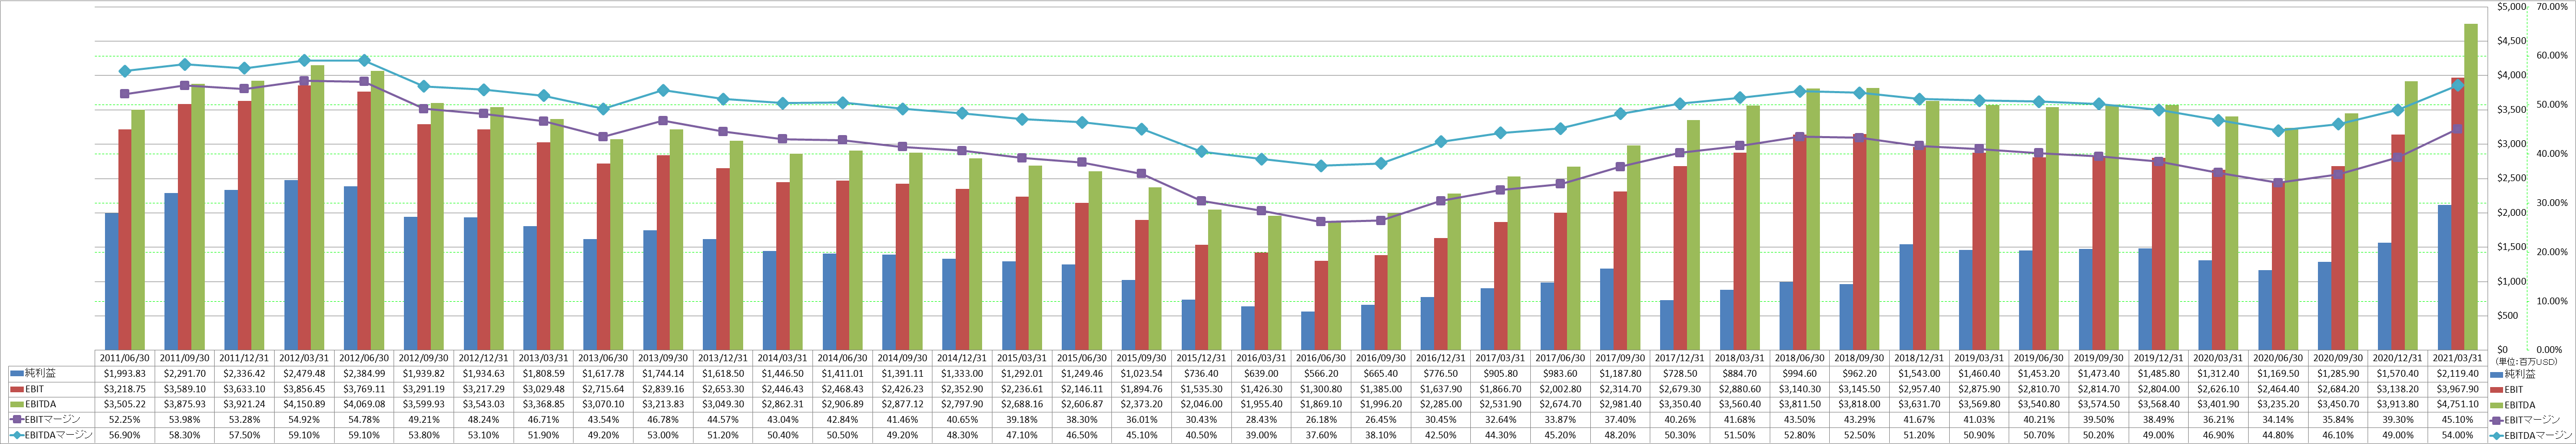Select EBITDA margin value 37.60%

tap(1322, 435)
